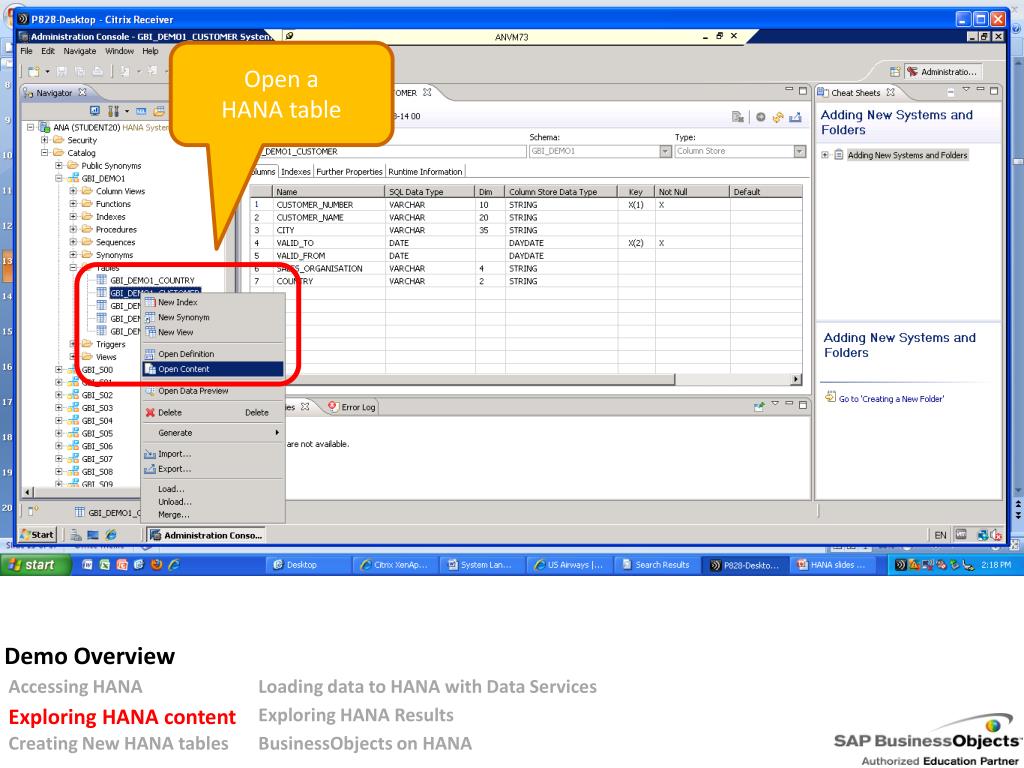Screen dimensions: 1024x768
Task: Click the remote desktop Start button
Action: click(39, 535)
